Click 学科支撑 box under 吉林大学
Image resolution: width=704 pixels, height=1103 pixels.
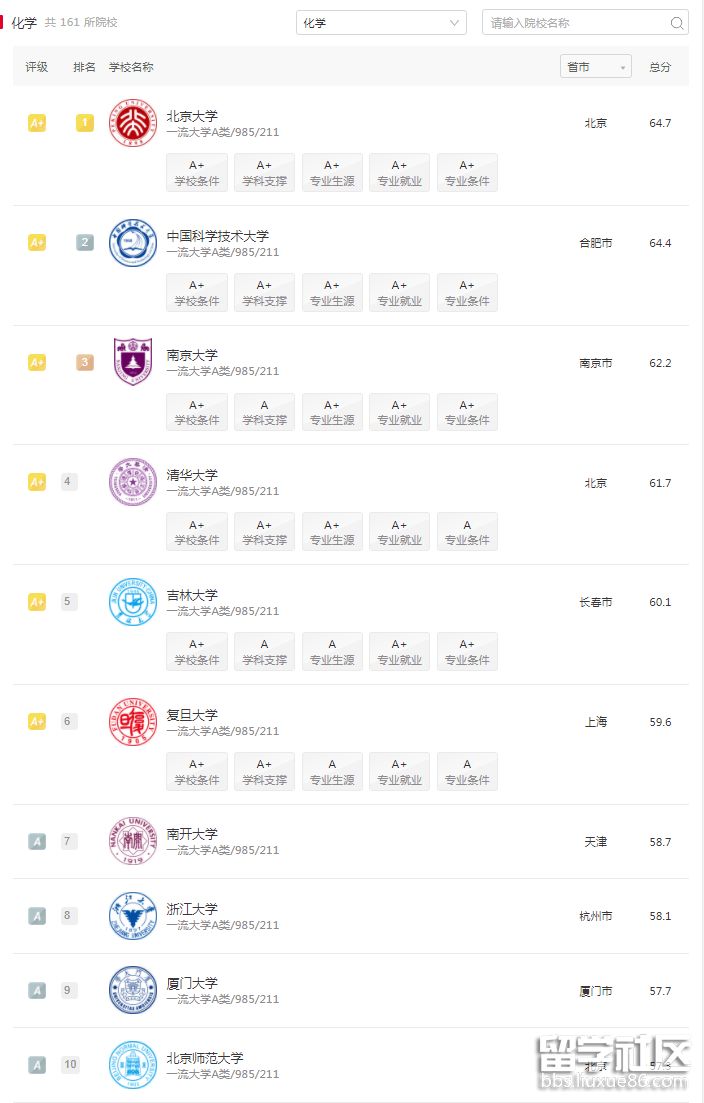click(264, 652)
